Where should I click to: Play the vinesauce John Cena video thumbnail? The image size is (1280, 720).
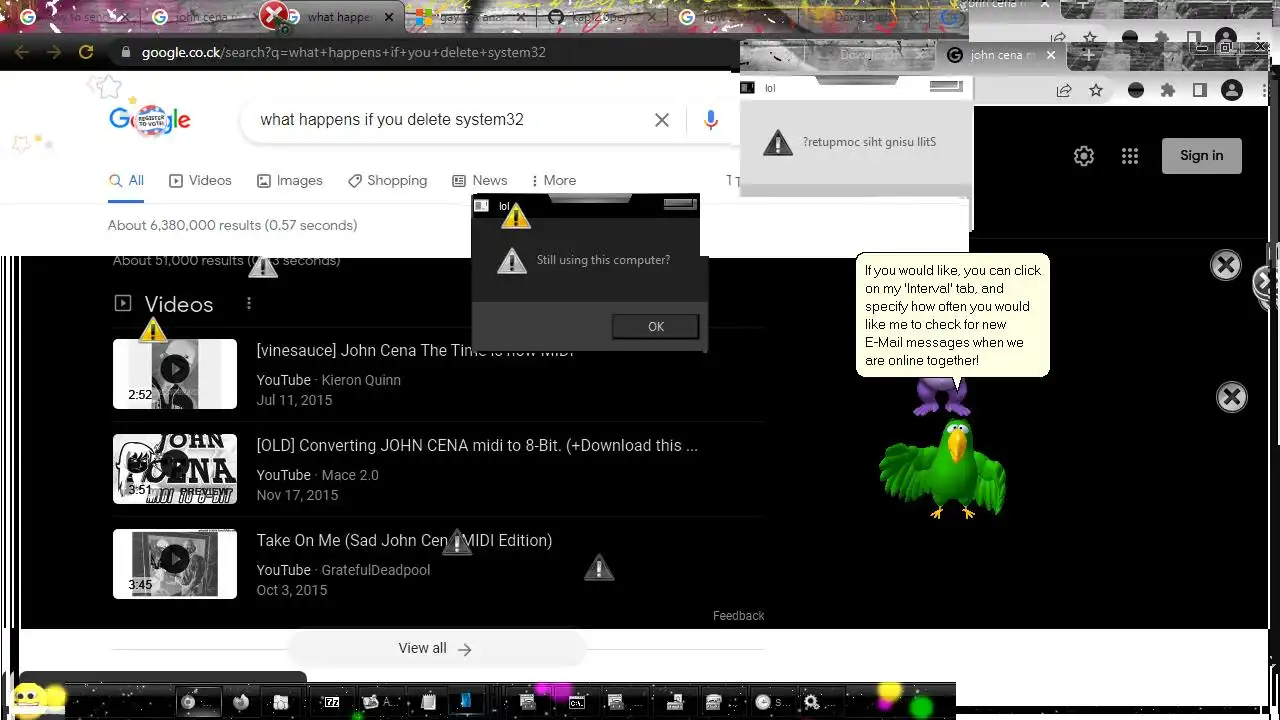point(175,374)
